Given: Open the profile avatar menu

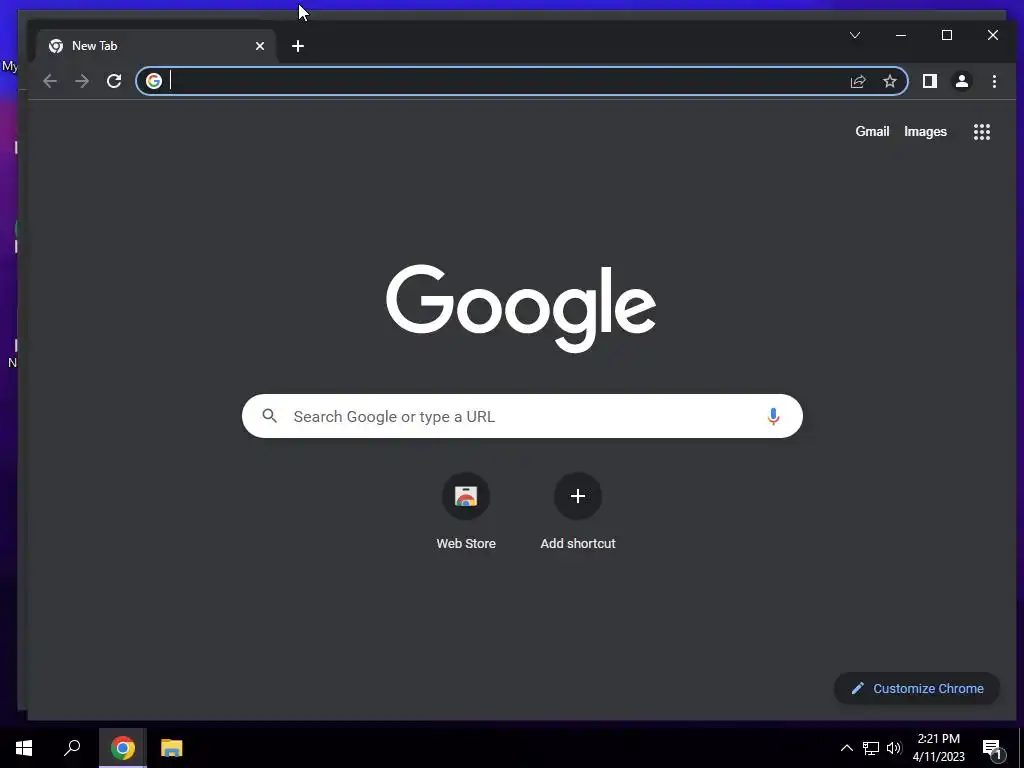Looking at the screenshot, I should [x=962, y=81].
